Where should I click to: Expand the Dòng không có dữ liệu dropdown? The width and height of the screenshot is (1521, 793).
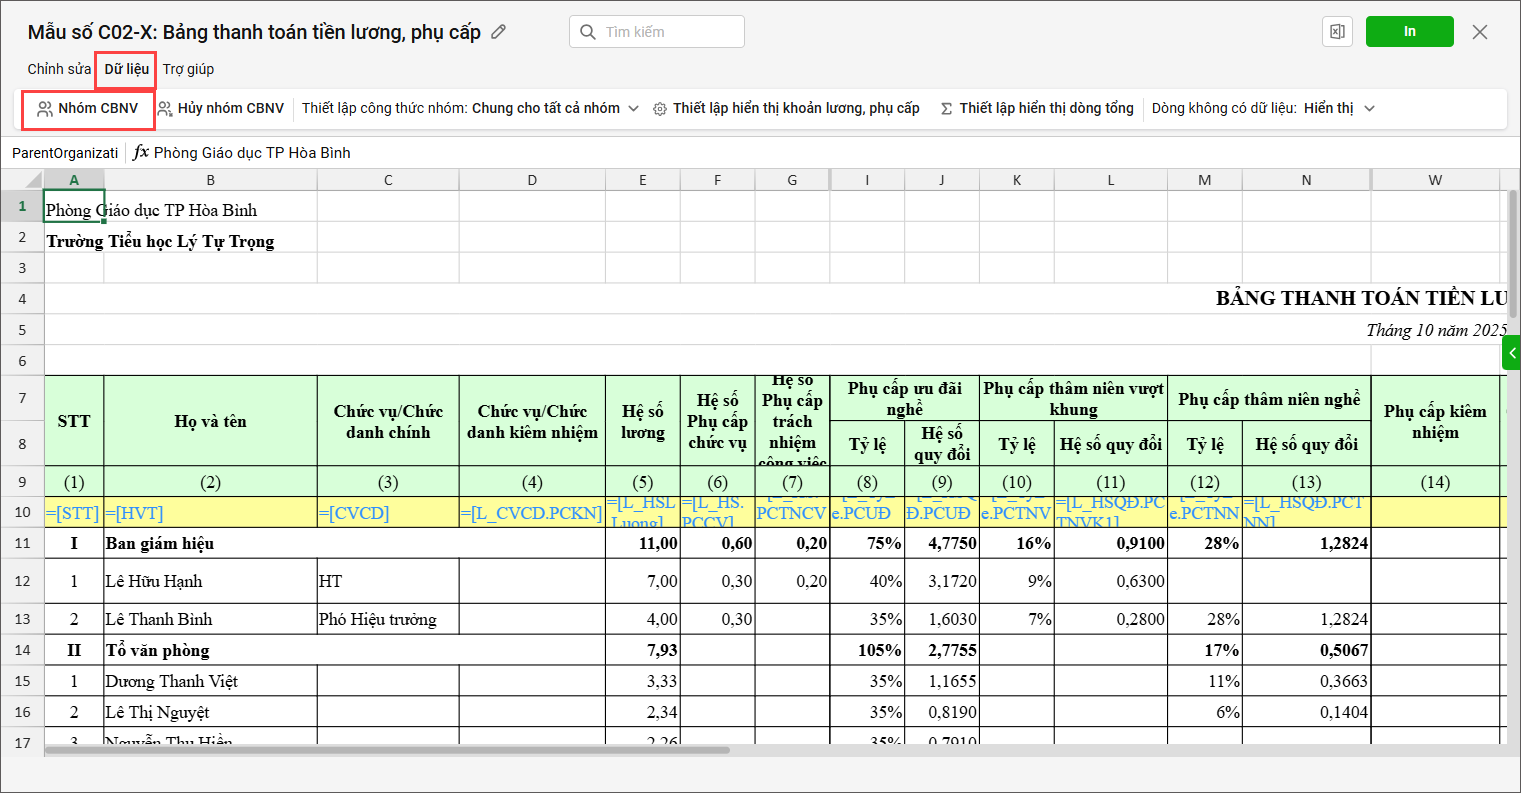click(1369, 109)
